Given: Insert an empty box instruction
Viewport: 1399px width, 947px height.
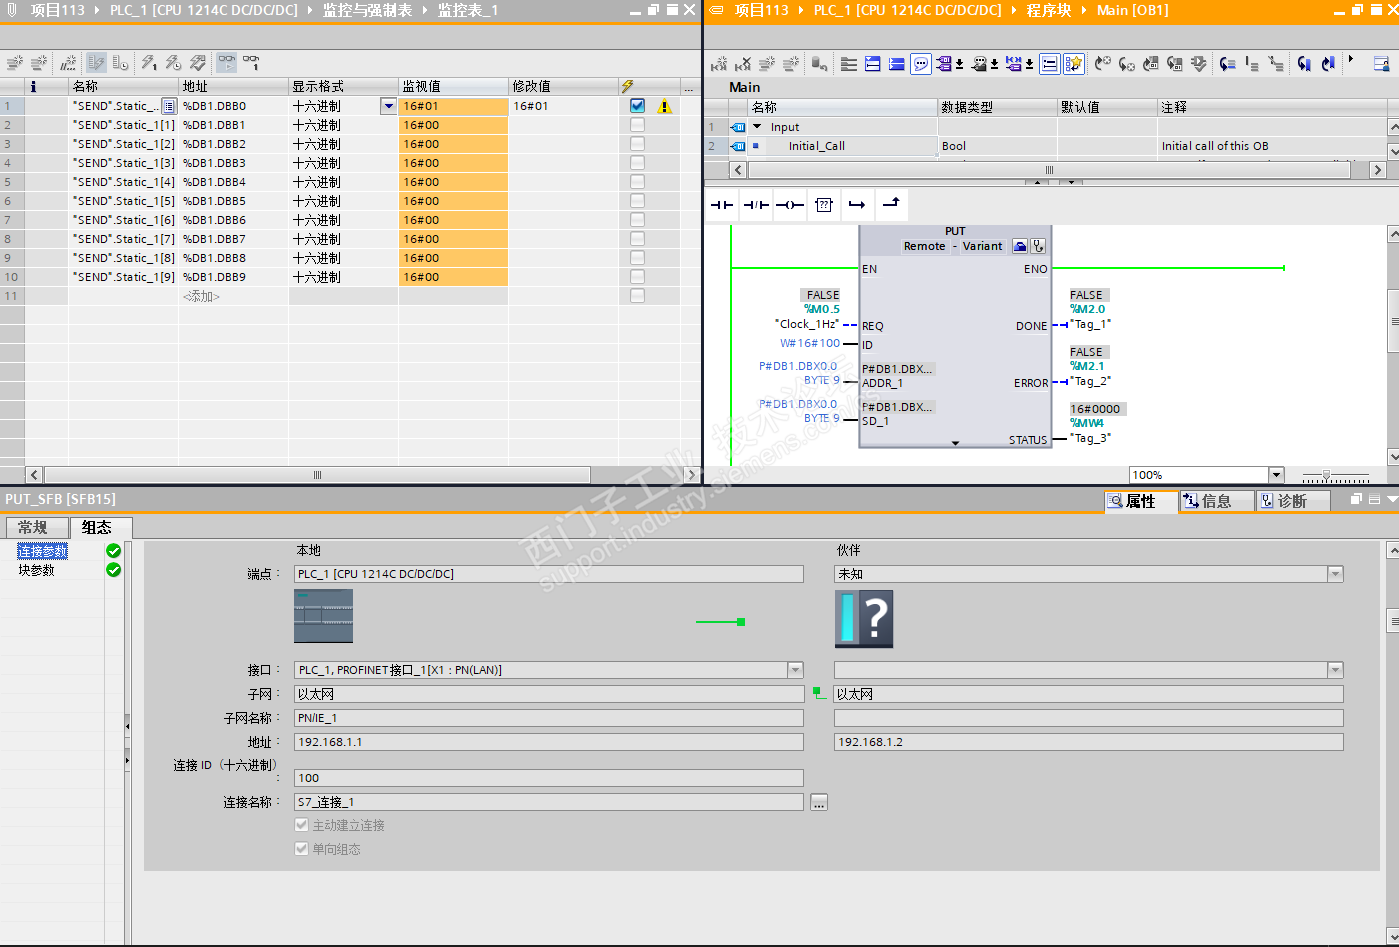Looking at the screenshot, I should [823, 205].
